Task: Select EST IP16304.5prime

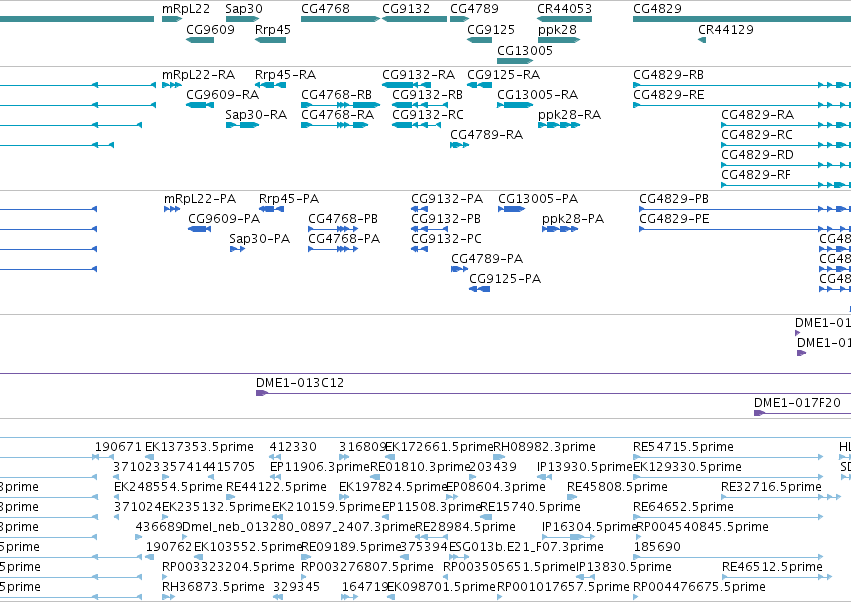Action: coord(567,537)
